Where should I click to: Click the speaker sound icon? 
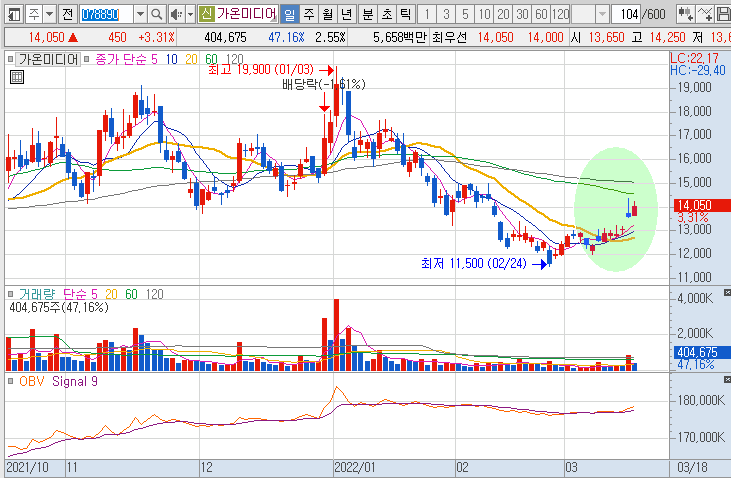click(x=176, y=14)
